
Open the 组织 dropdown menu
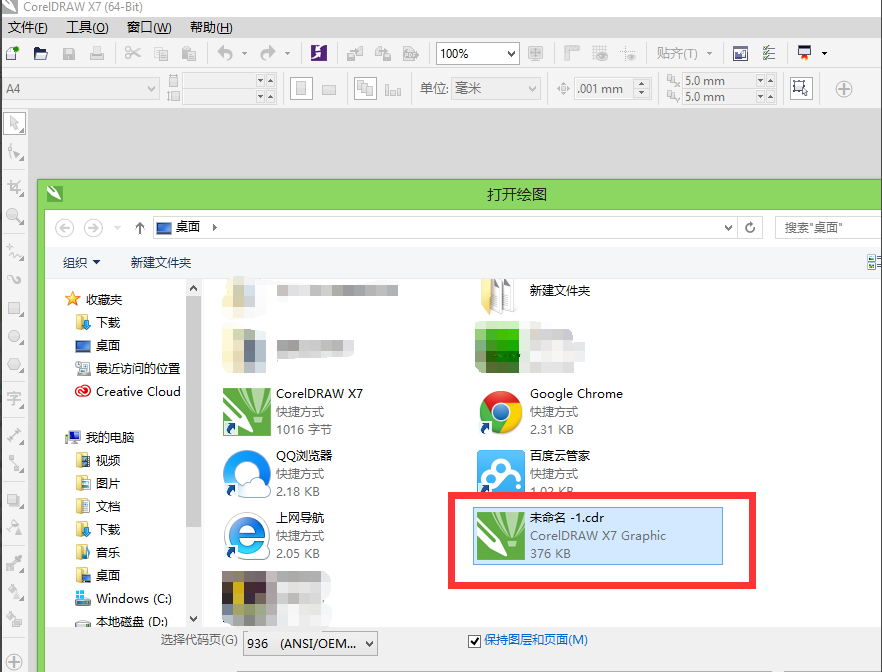click(82, 262)
